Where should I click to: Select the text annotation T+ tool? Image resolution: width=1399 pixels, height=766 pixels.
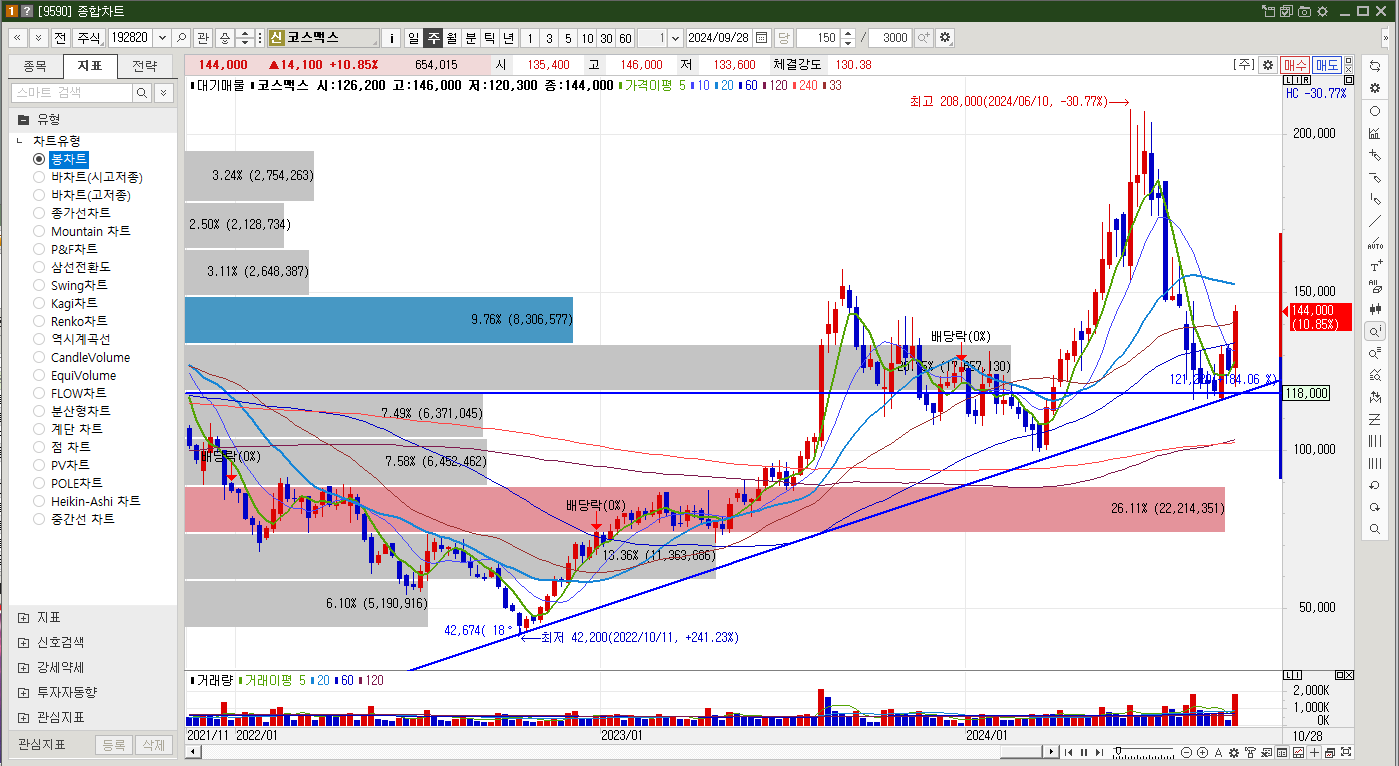(x=1376, y=265)
